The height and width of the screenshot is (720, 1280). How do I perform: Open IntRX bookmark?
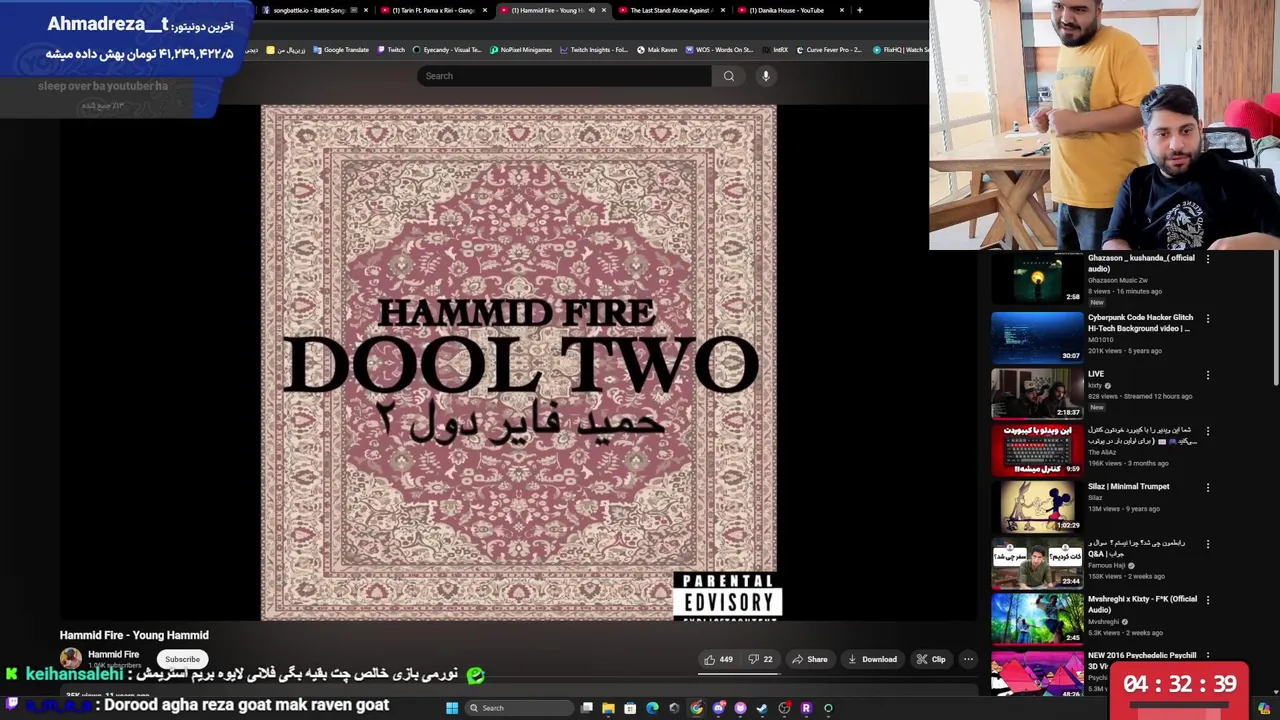pyautogui.click(x=775, y=50)
